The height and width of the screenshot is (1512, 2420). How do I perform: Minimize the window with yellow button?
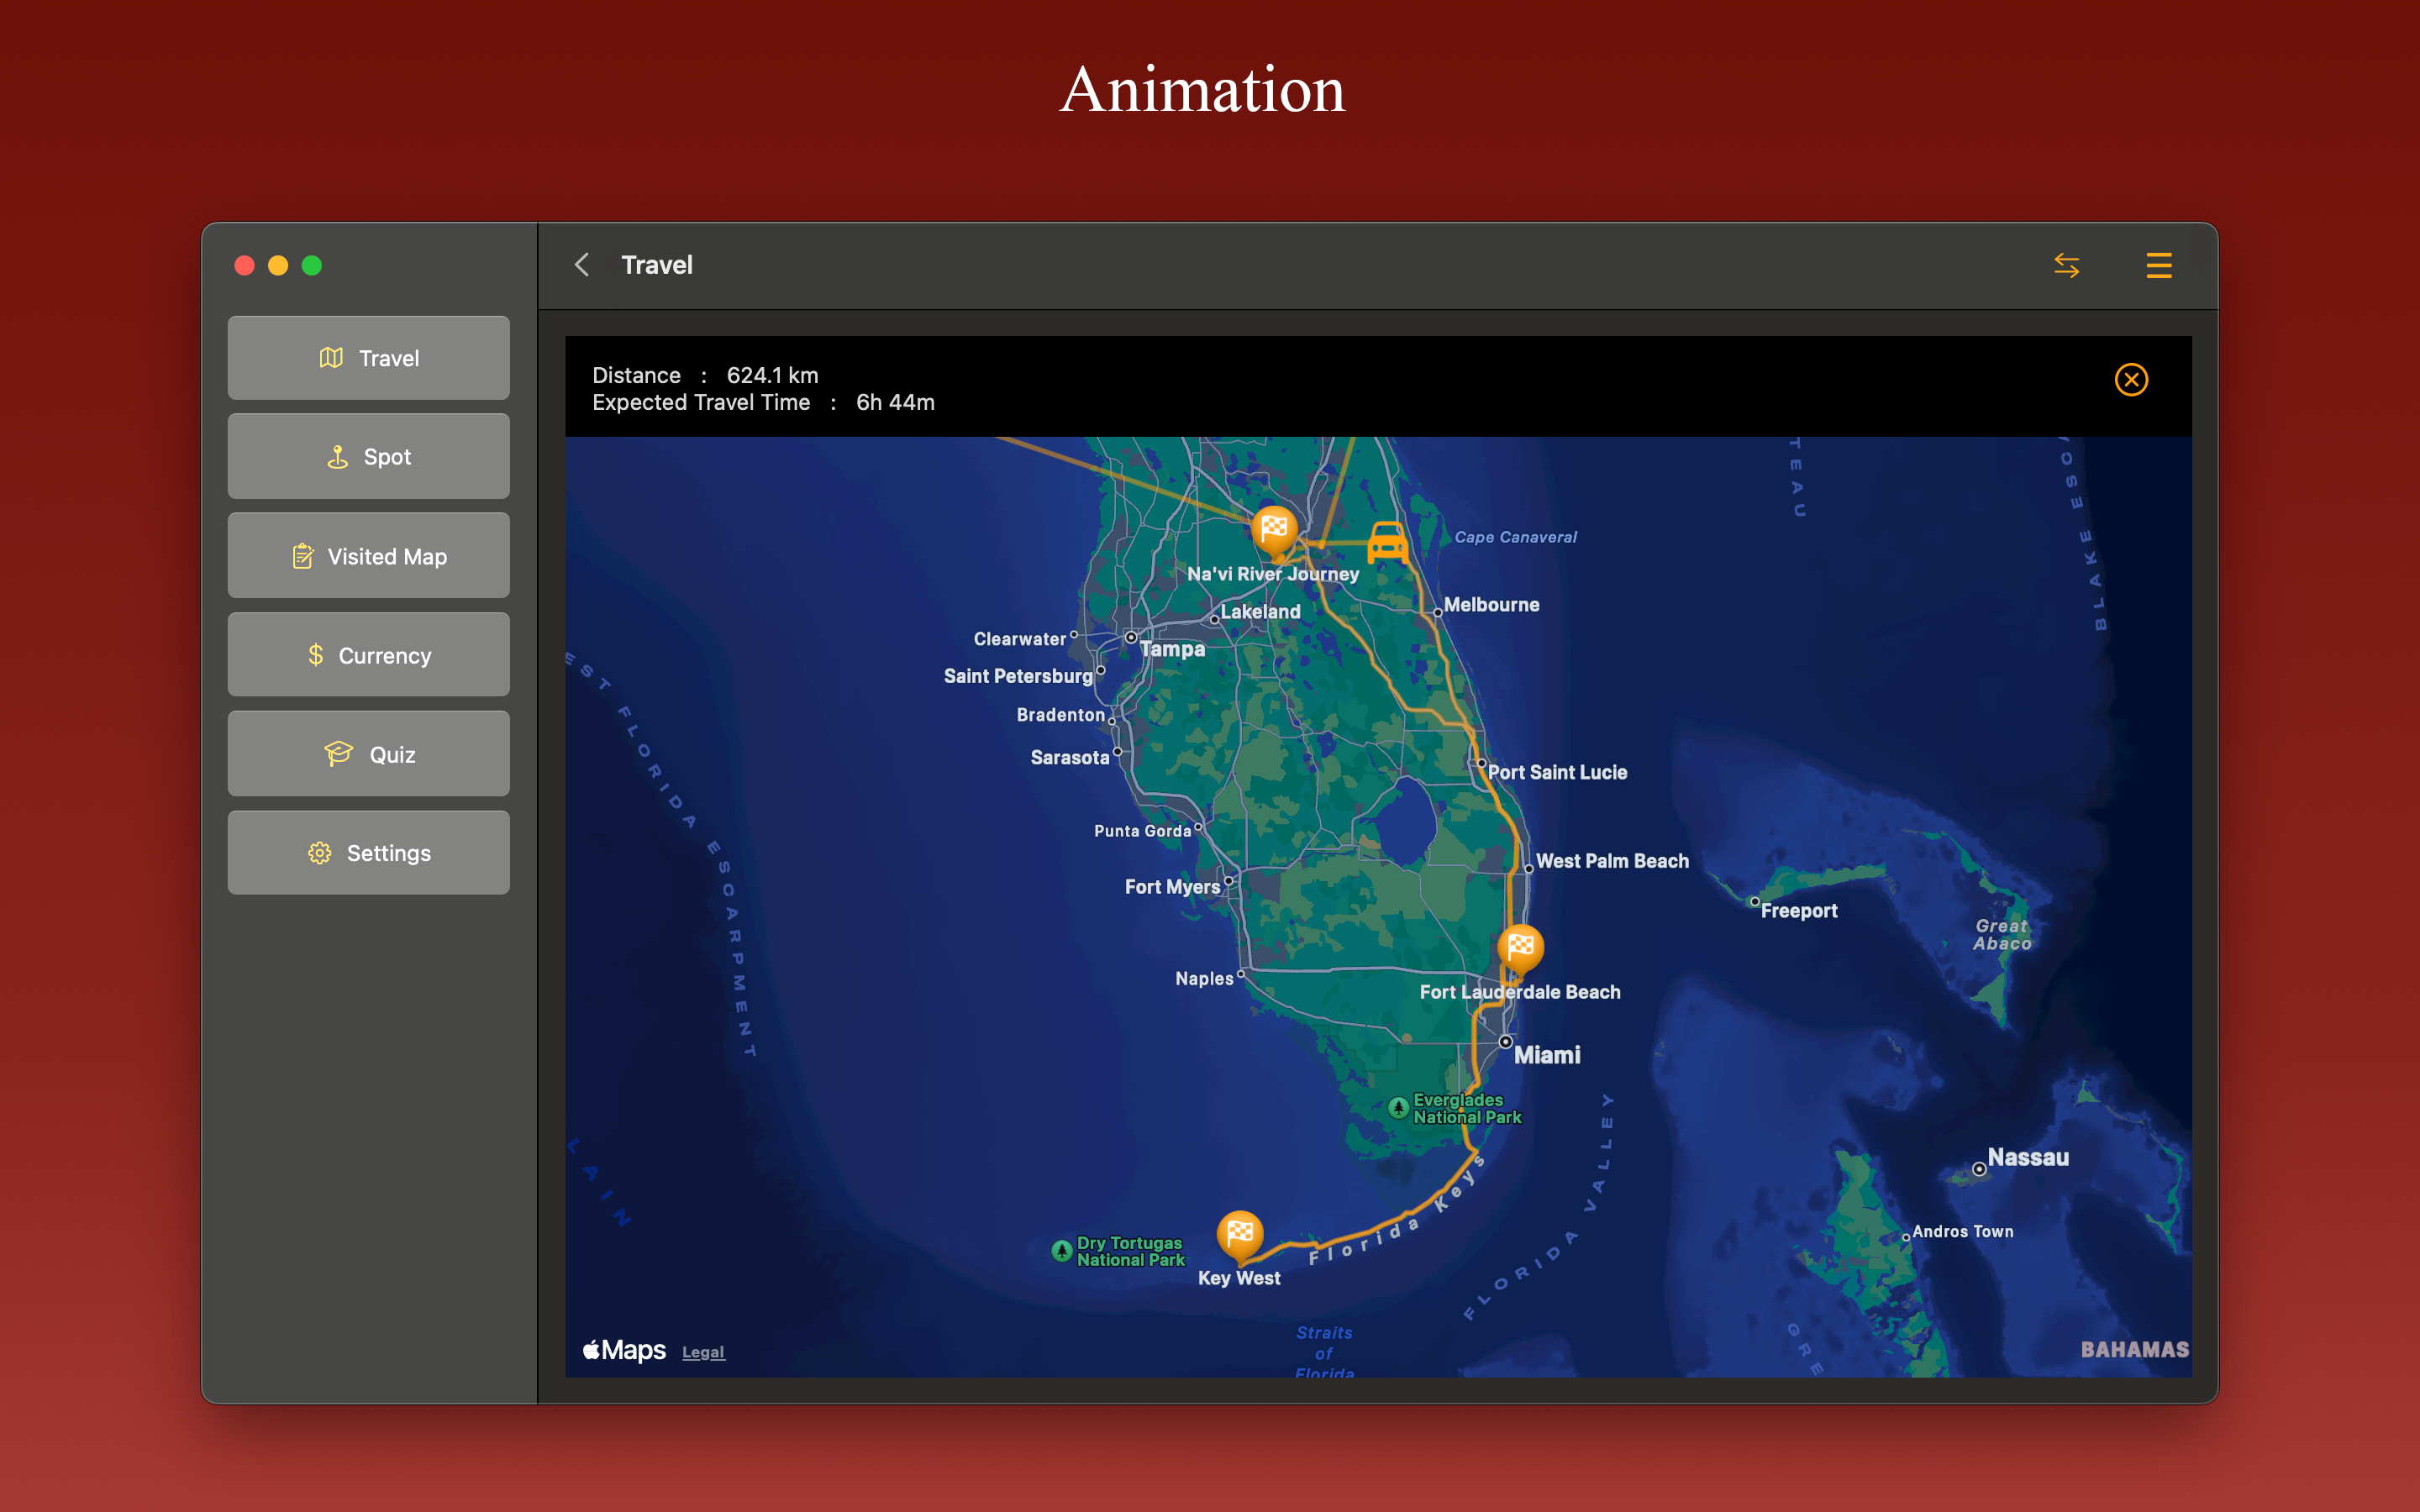tap(278, 265)
